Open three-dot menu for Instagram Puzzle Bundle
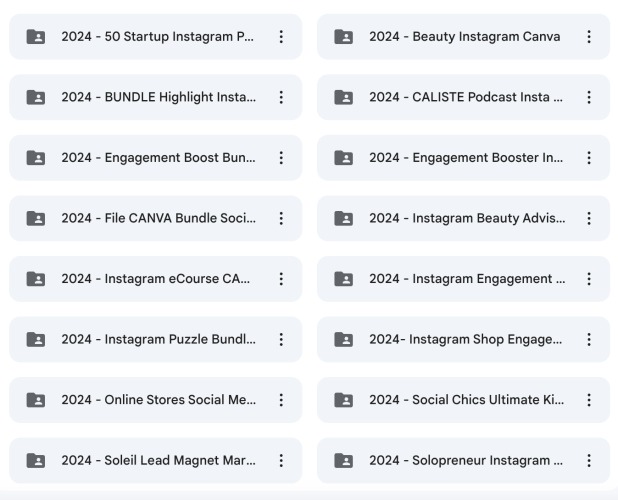 [x=281, y=339]
